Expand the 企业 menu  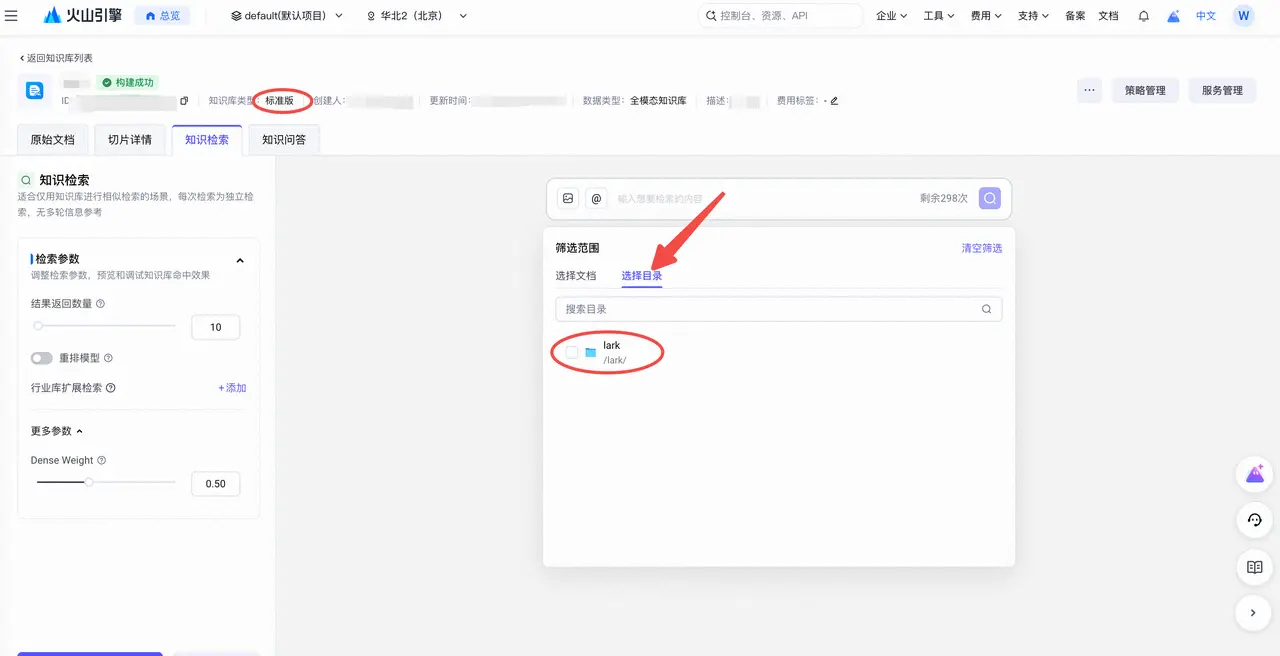tap(891, 16)
